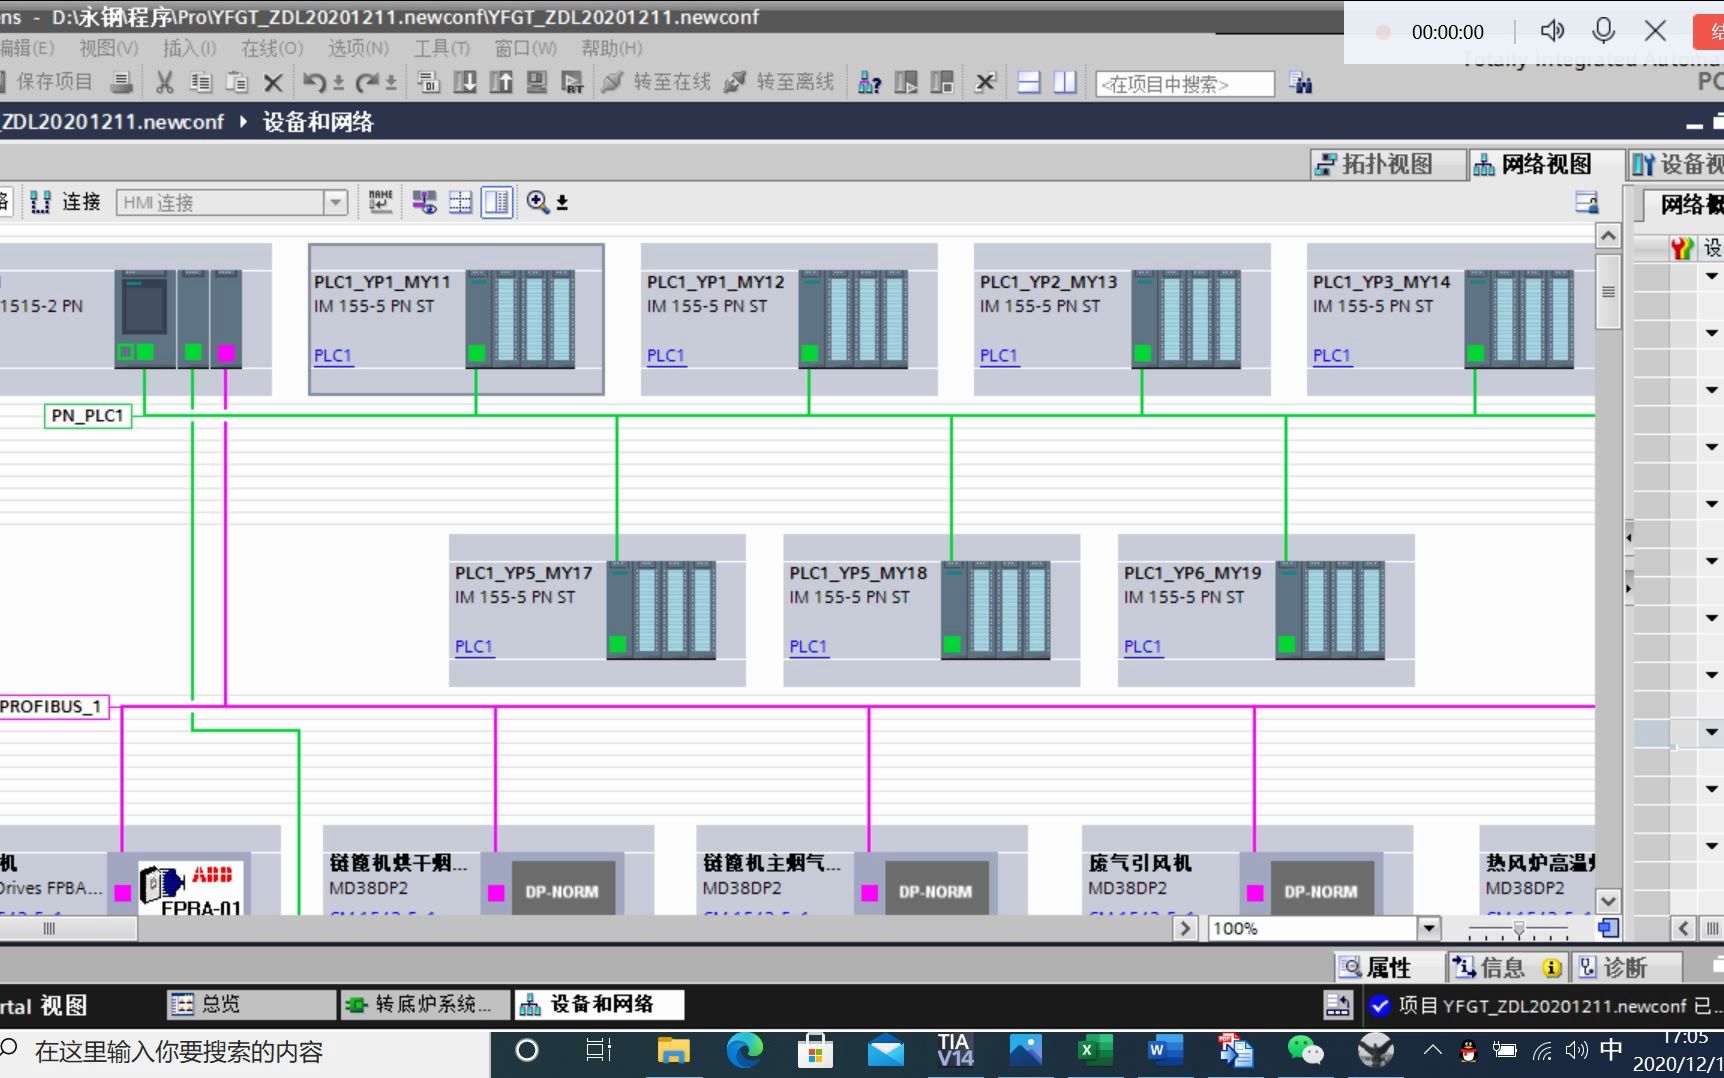
Task: Open the 窗口(W) menu
Action: [x=525, y=48]
